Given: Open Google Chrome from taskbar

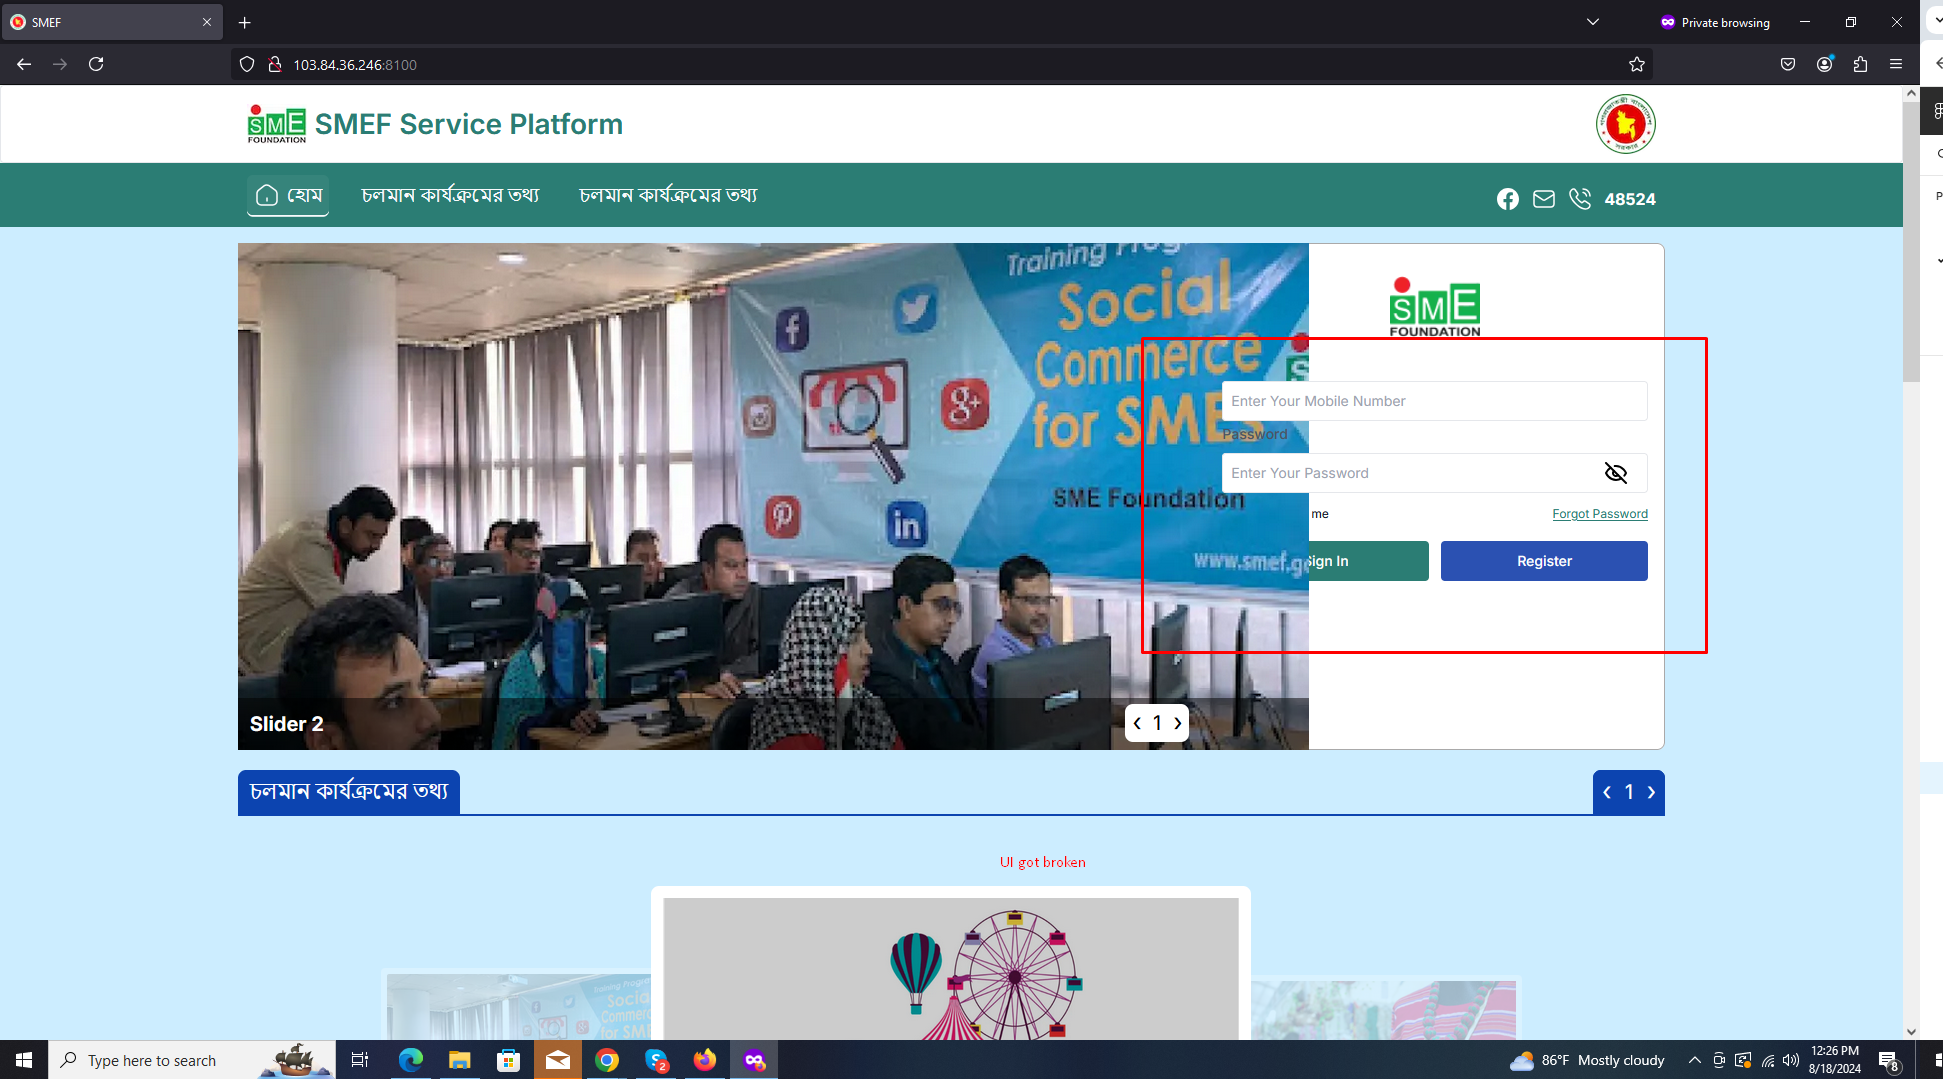Looking at the screenshot, I should coord(606,1060).
